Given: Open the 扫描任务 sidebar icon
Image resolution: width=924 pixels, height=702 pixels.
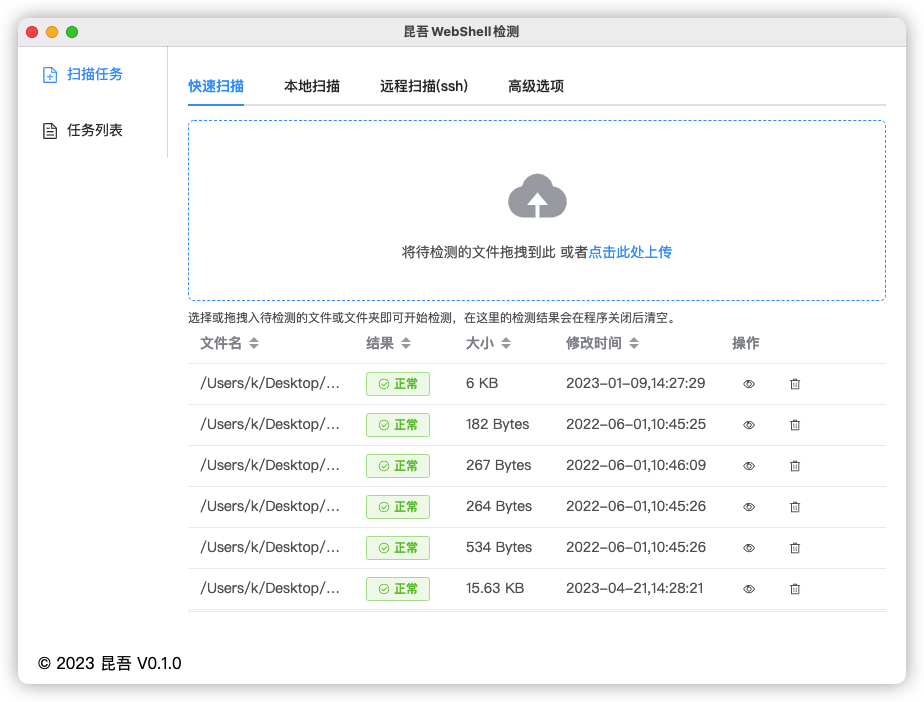Looking at the screenshot, I should click(51, 73).
